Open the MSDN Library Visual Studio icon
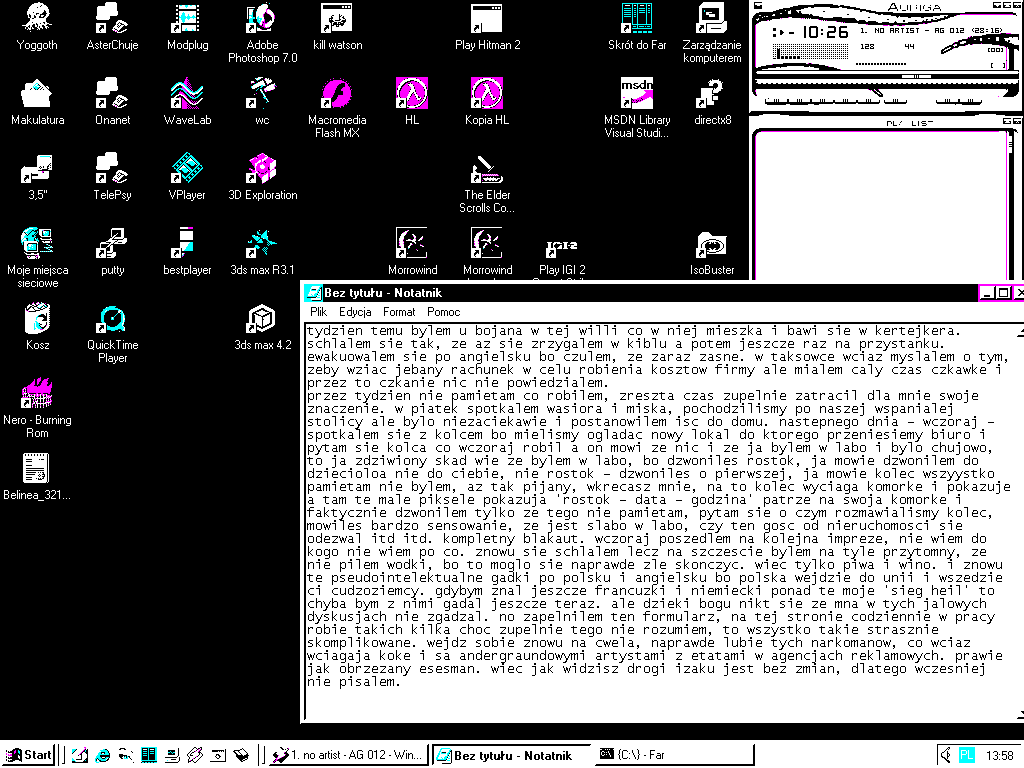Screen dimensions: 1024x768 tap(636, 94)
